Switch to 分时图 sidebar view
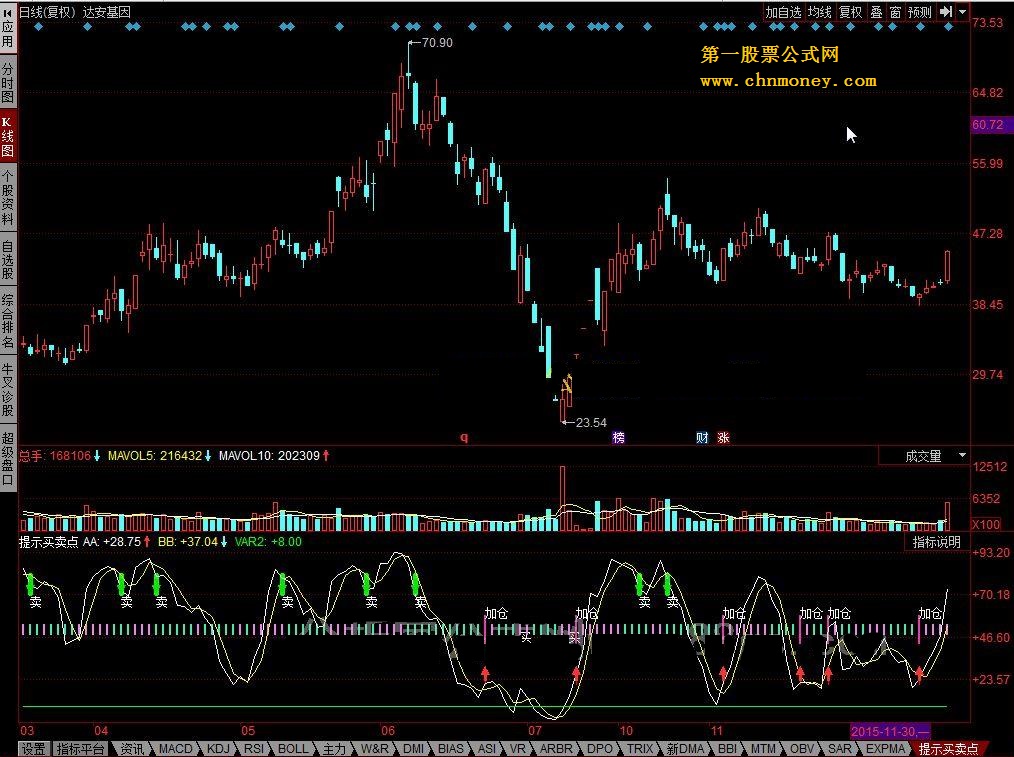This screenshot has height=757, width=1014. tap(8, 83)
